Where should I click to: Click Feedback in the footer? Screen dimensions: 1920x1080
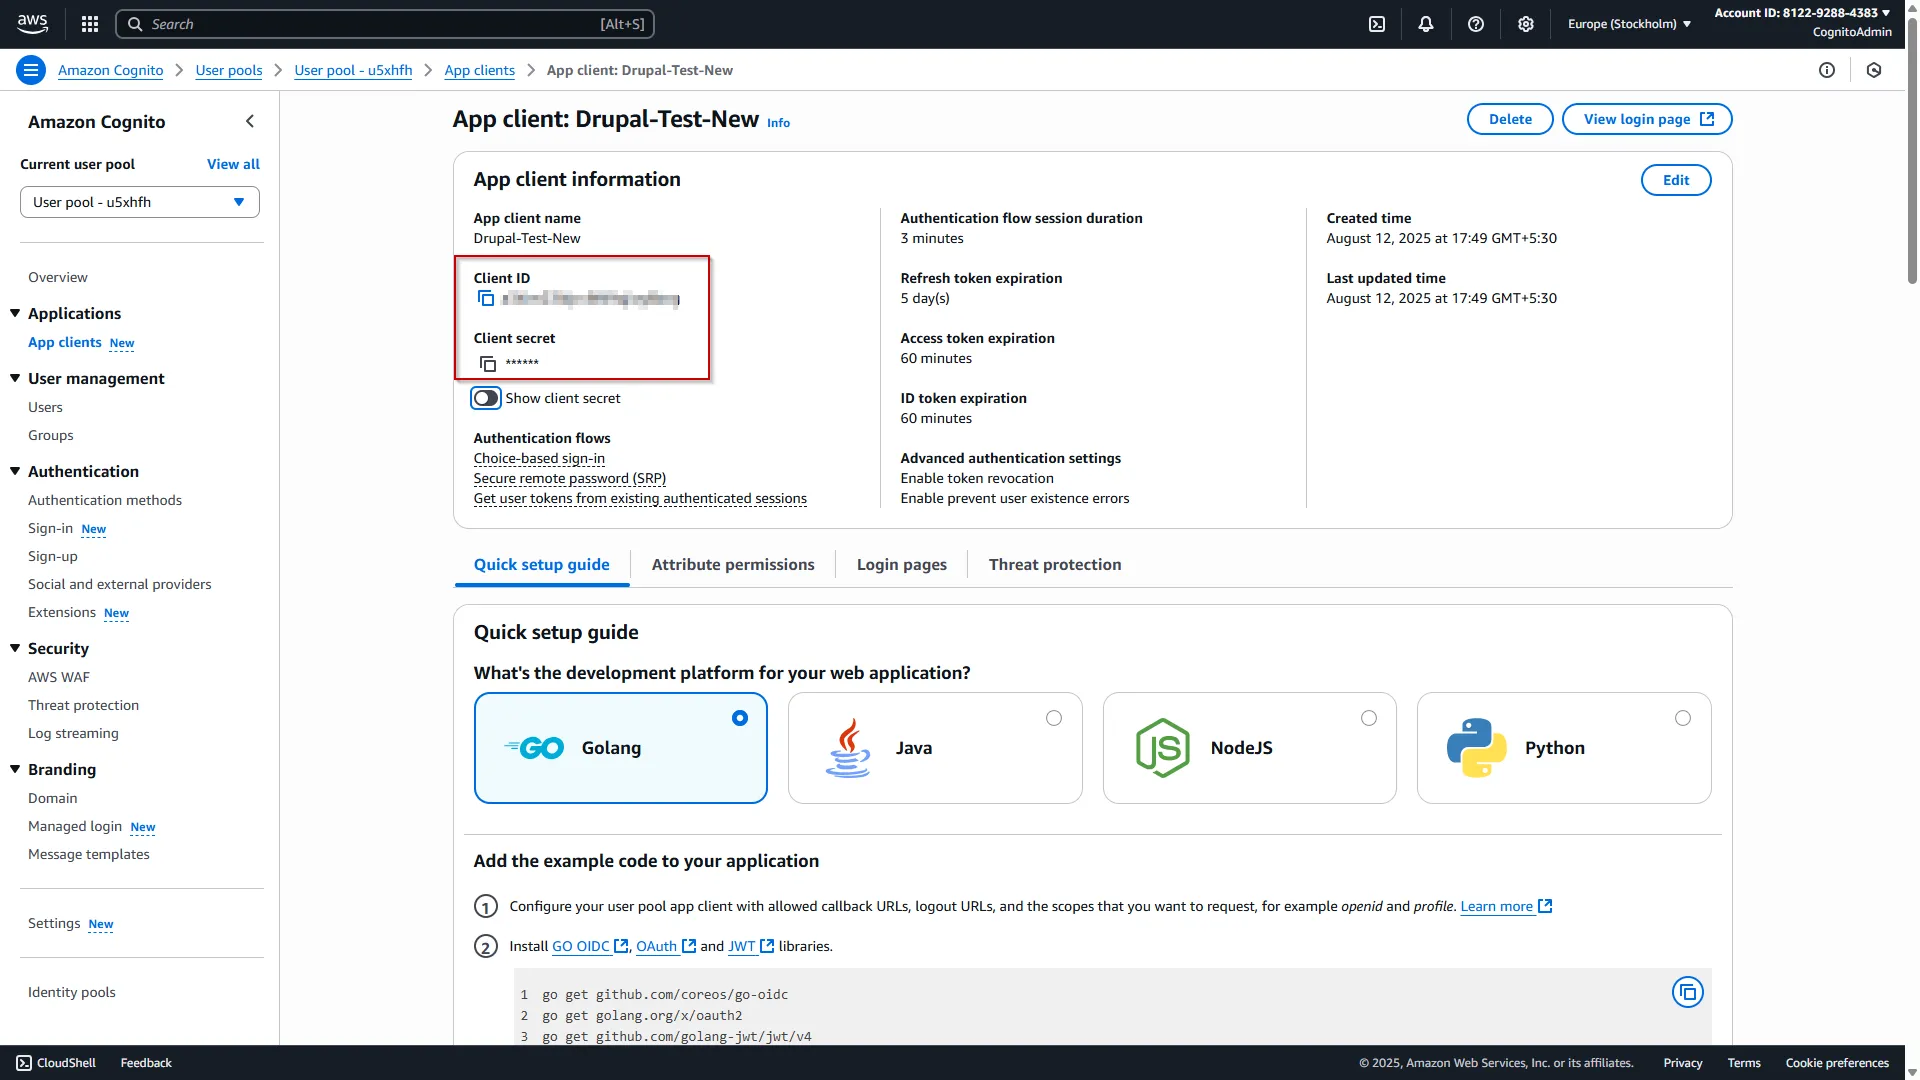point(146,1063)
